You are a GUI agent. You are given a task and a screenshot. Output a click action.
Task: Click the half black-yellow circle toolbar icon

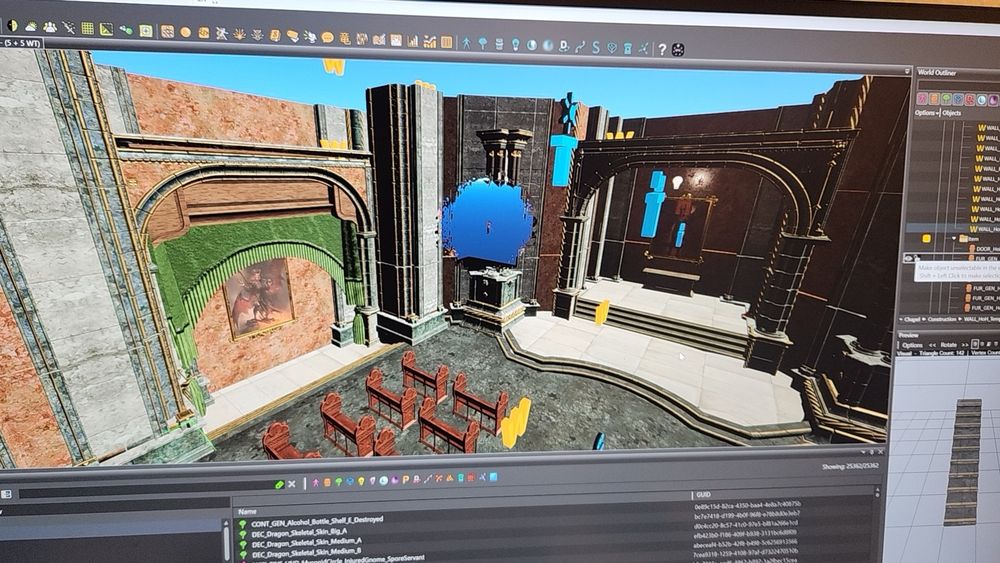pyautogui.click(x=12, y=26)
